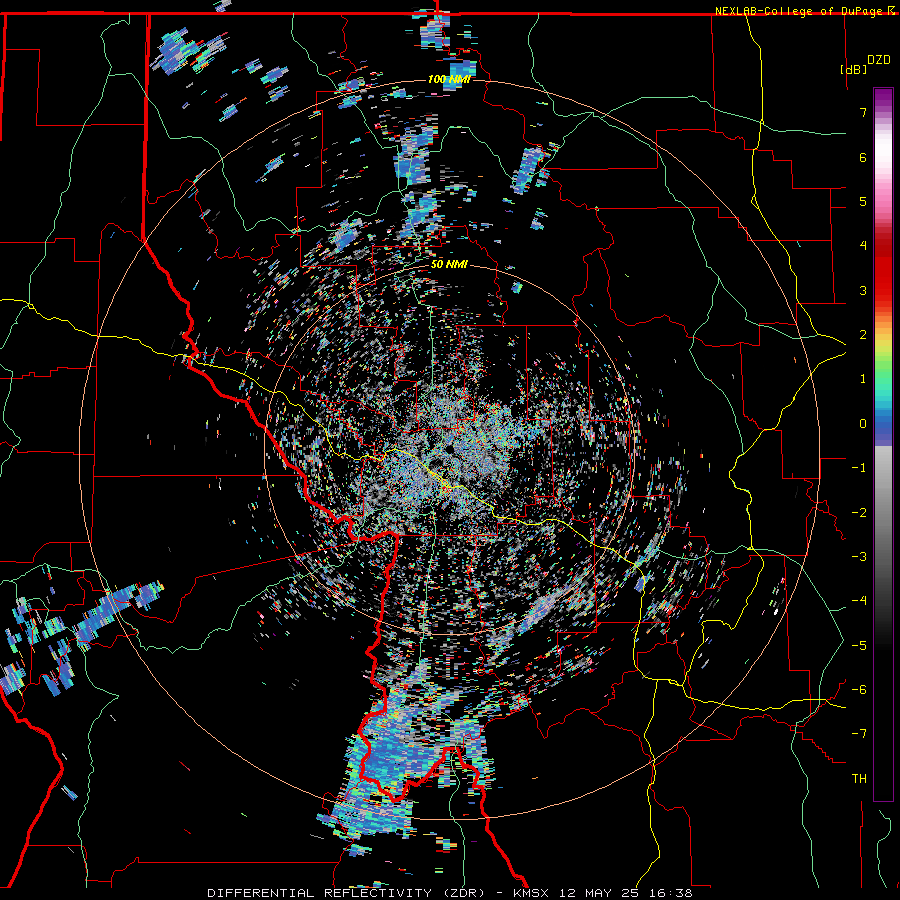This screenshot has height=900, width=900.
Task: Click the positive 4 scale value
Action: (863, 246)
